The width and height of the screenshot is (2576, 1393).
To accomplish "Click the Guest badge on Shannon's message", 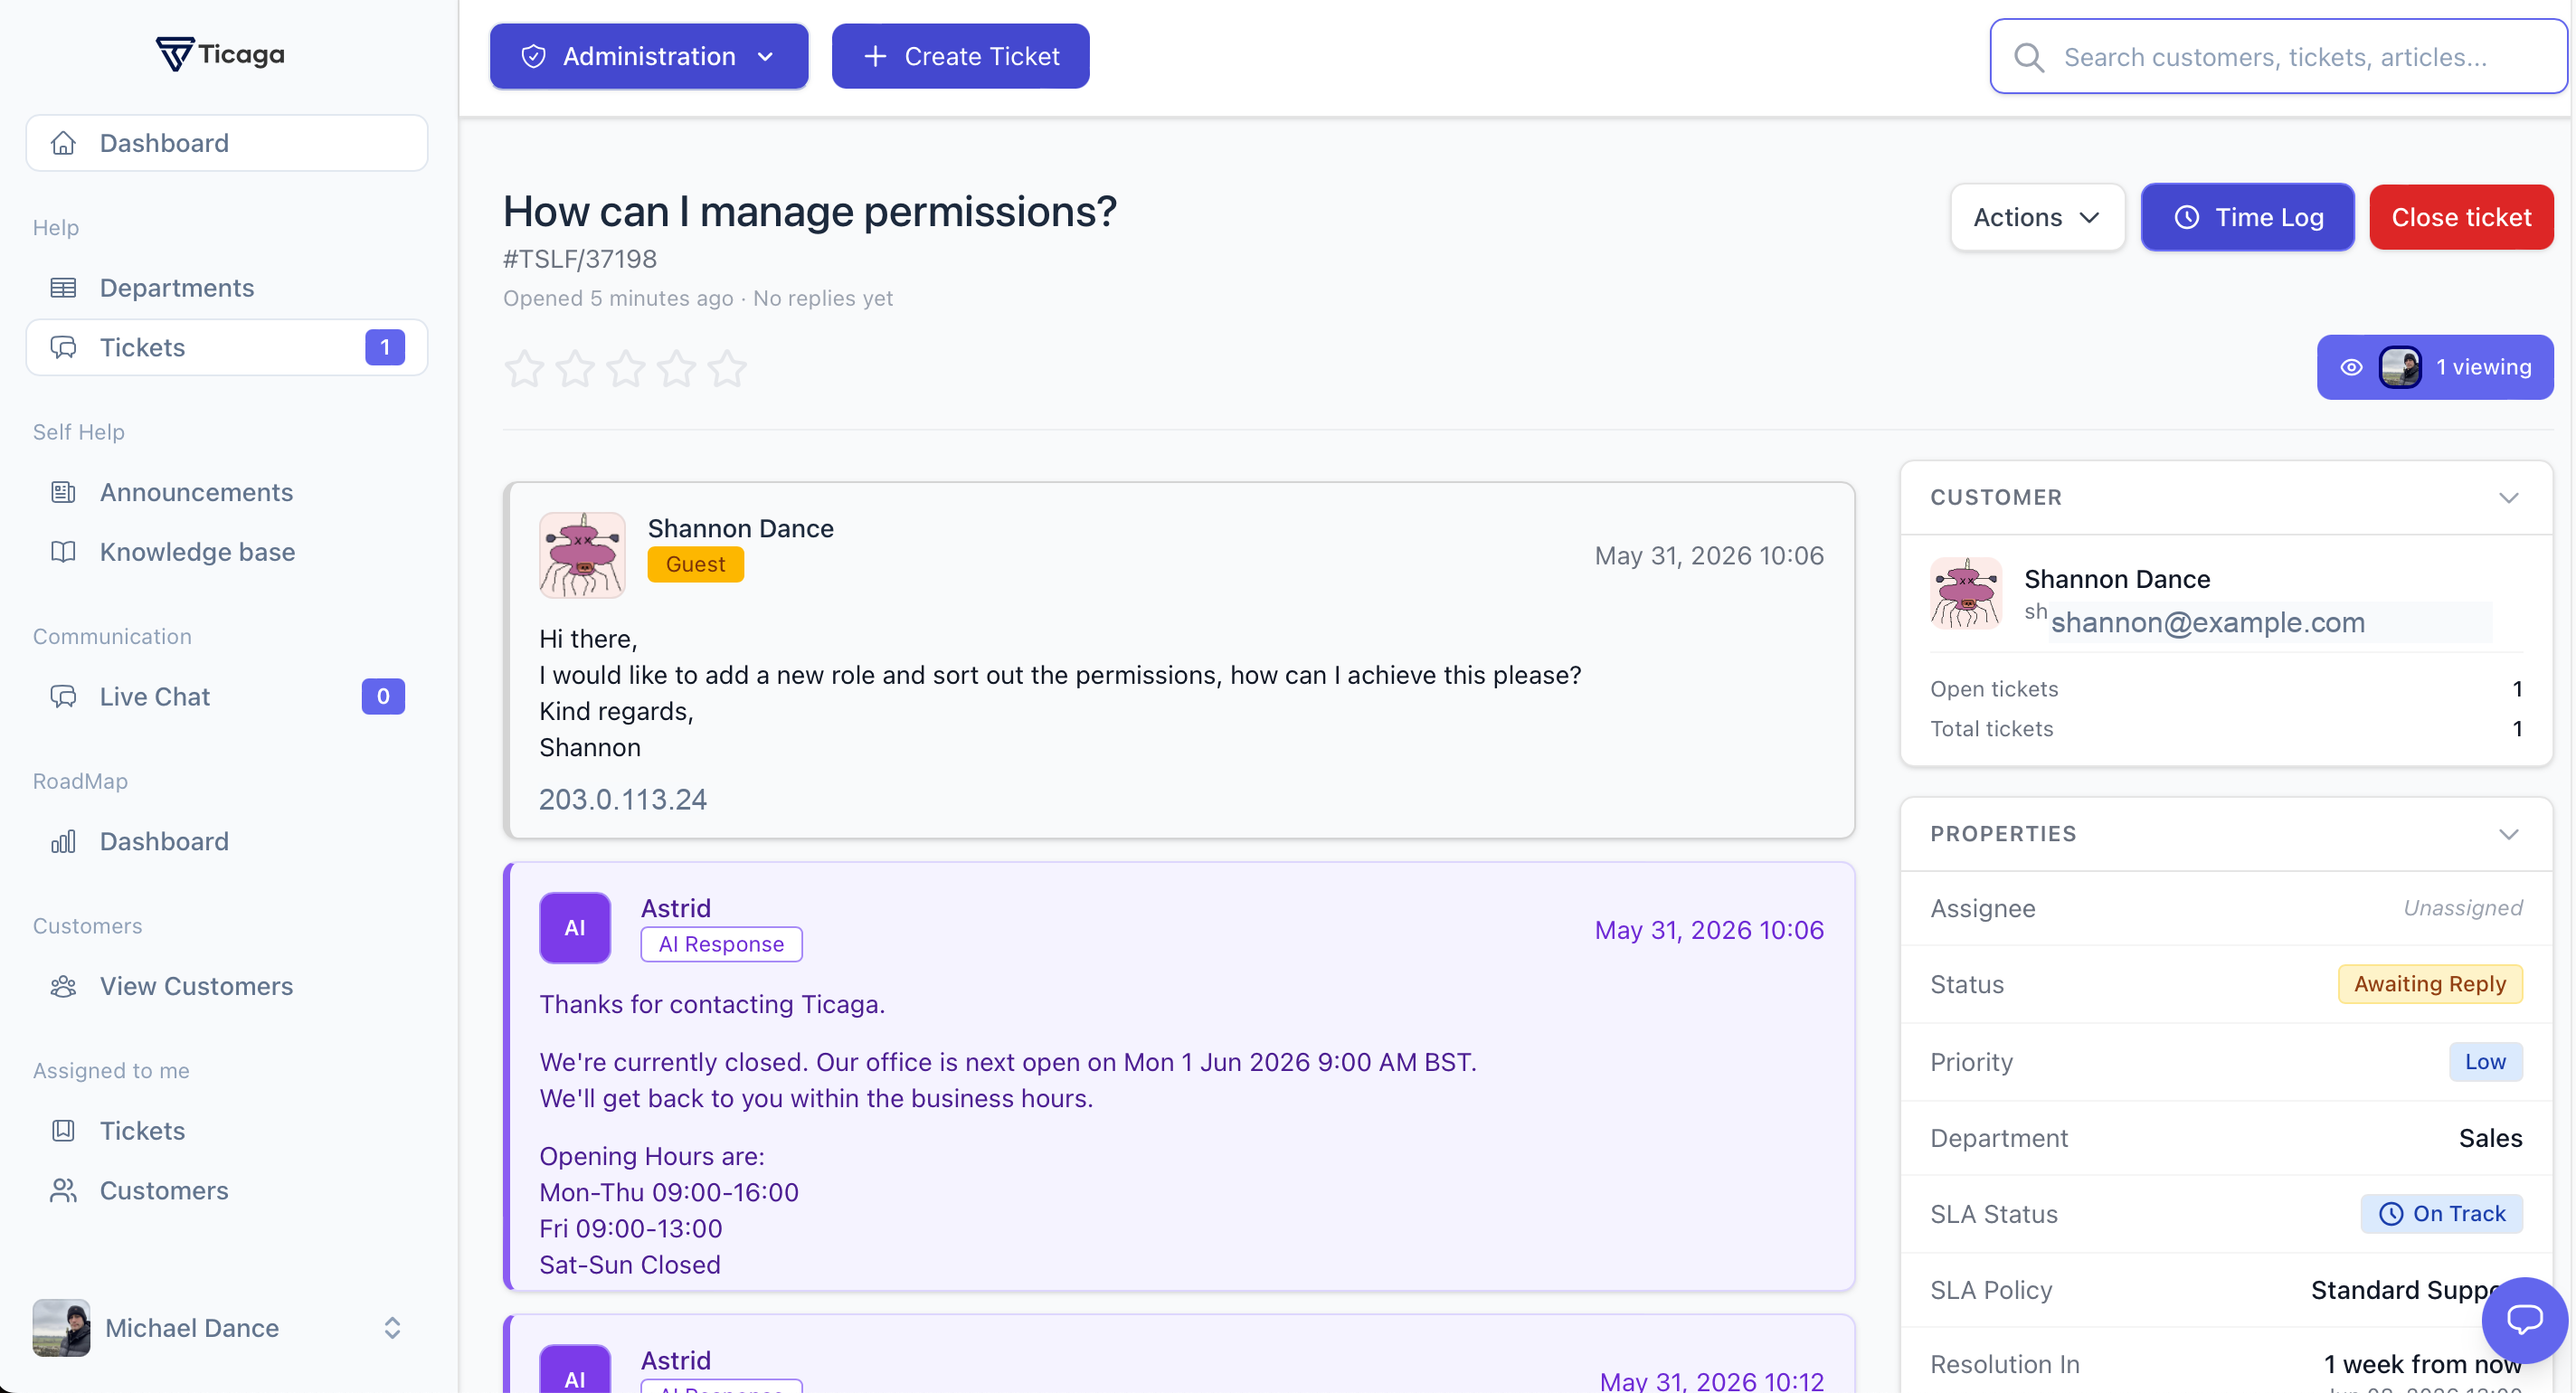I will pyautogui.click(x=696, y=564).
